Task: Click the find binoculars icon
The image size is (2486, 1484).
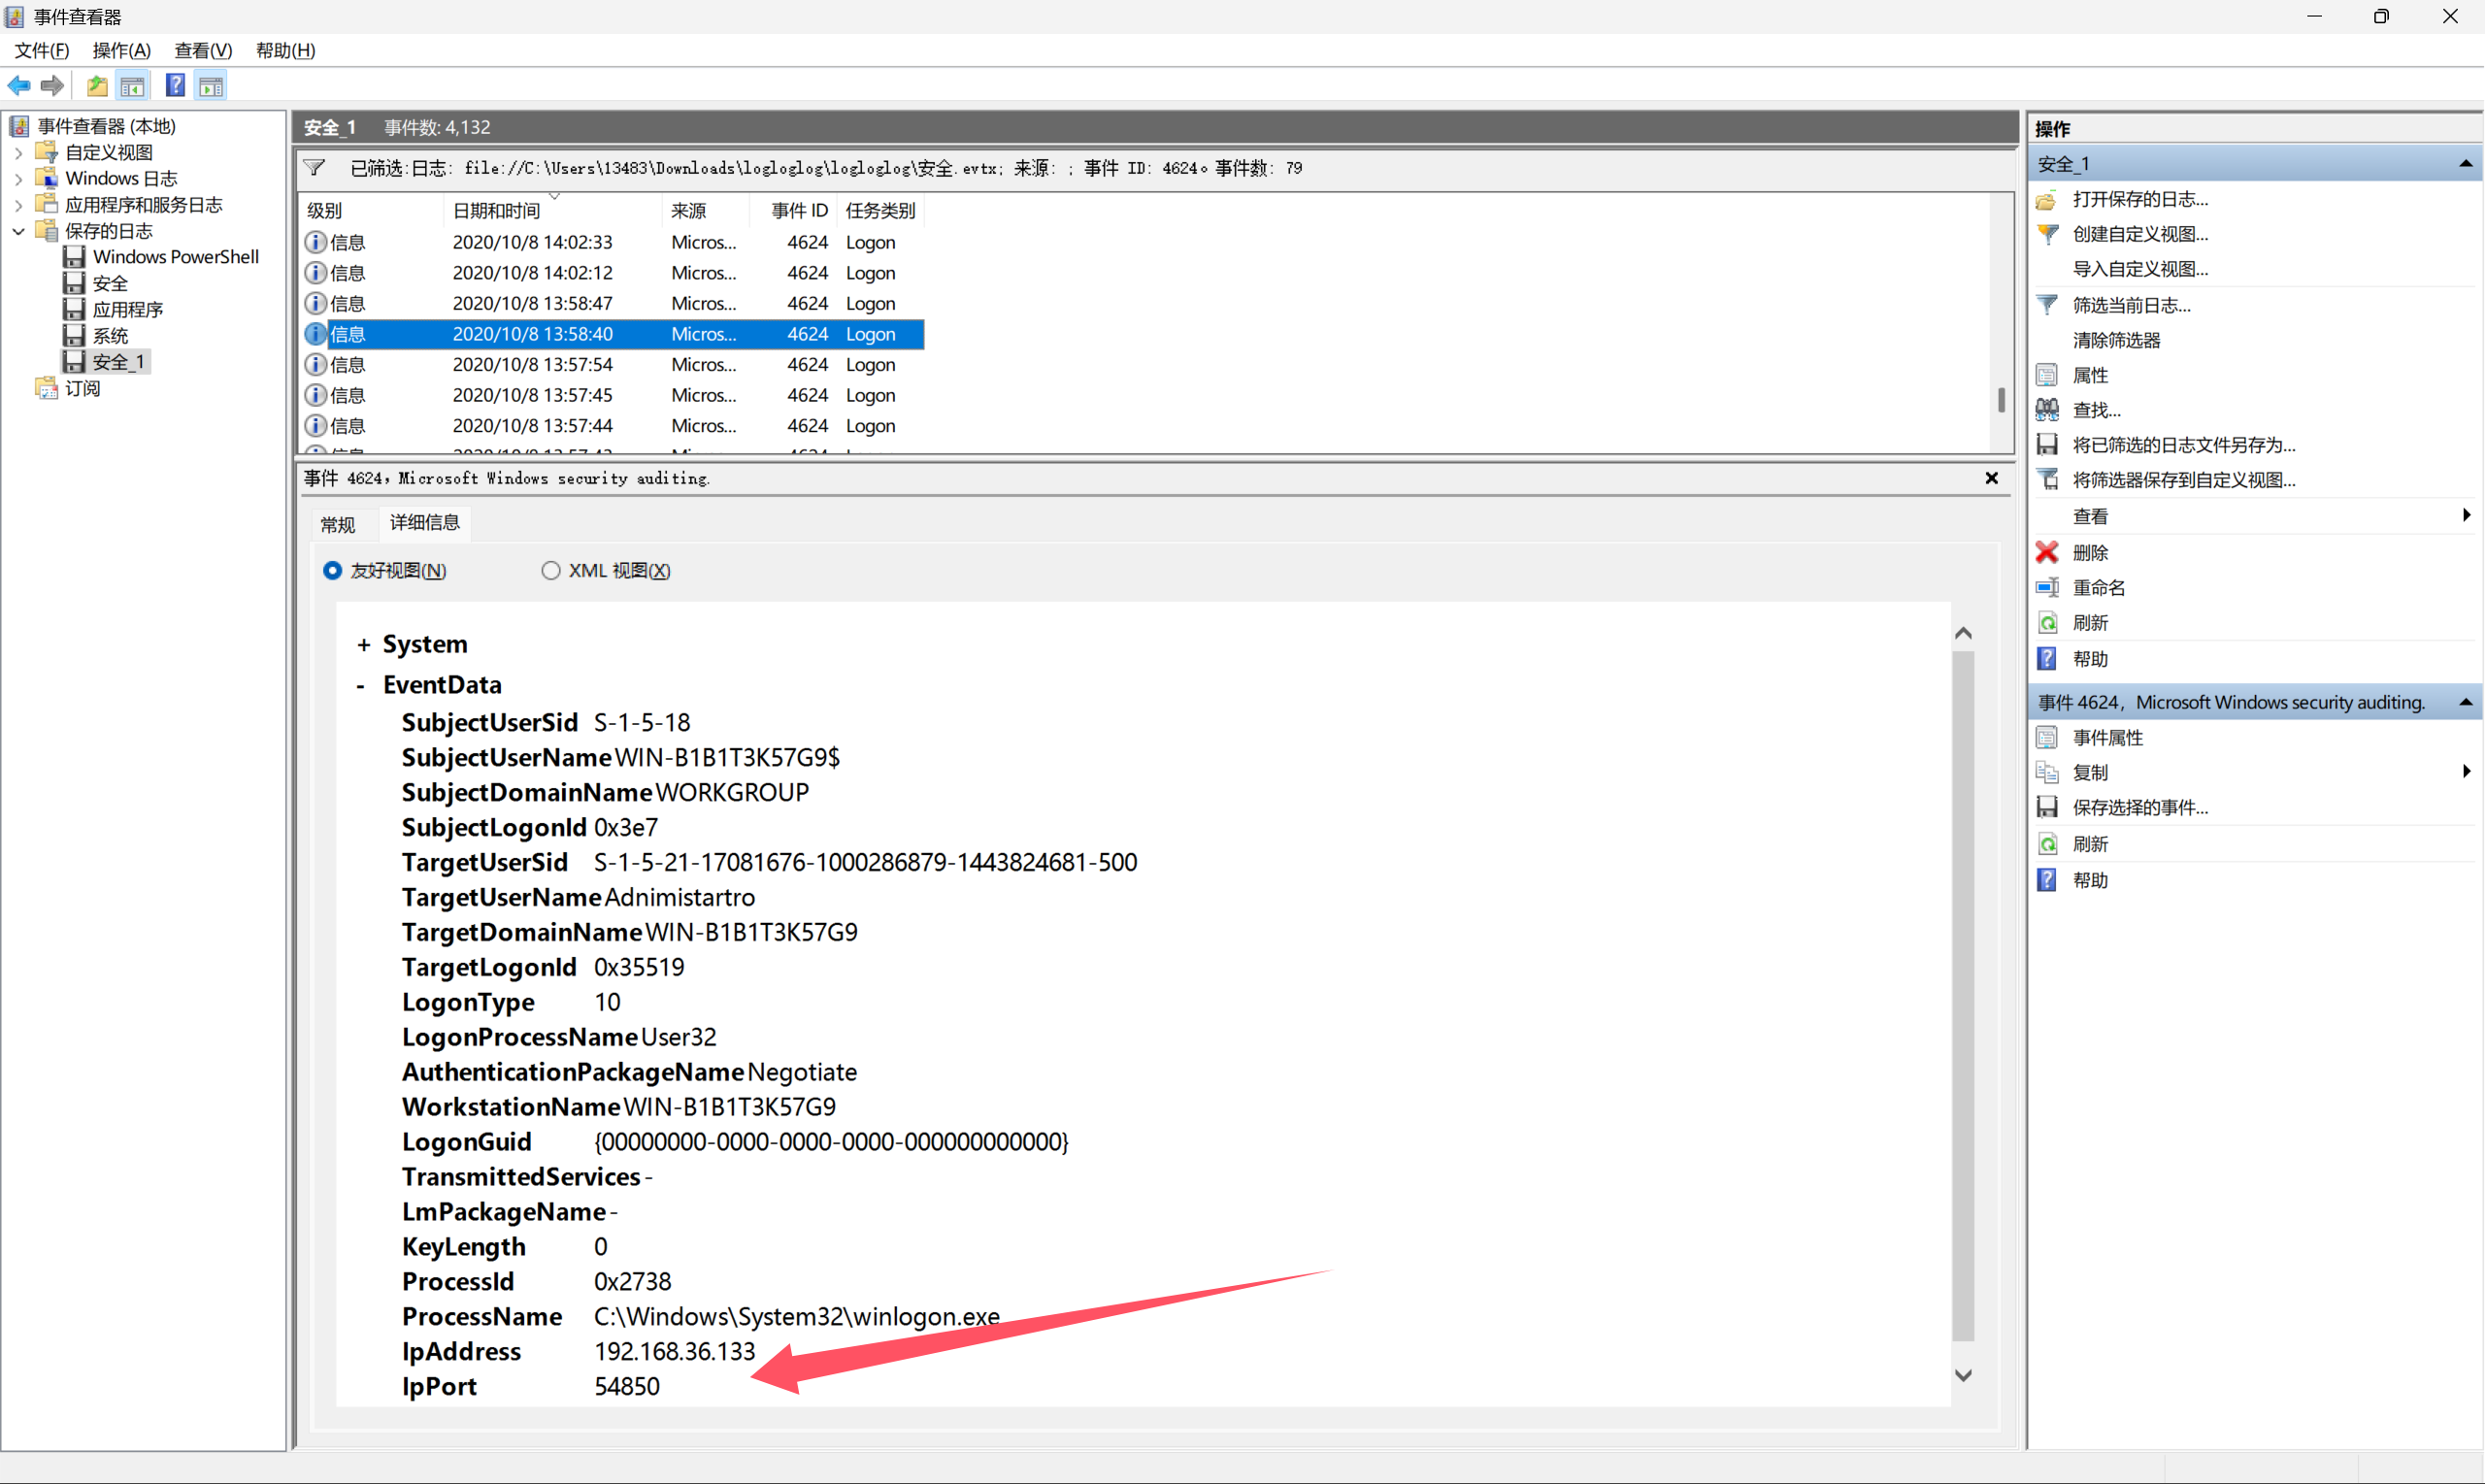Action: pos(2047,410)
